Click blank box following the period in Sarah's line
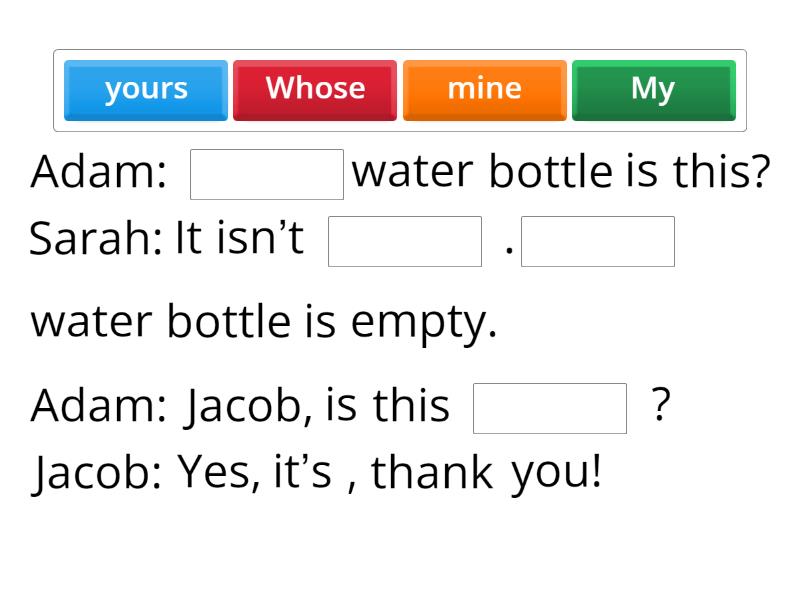This screenshot has height=600, width=800. (598, 242)
